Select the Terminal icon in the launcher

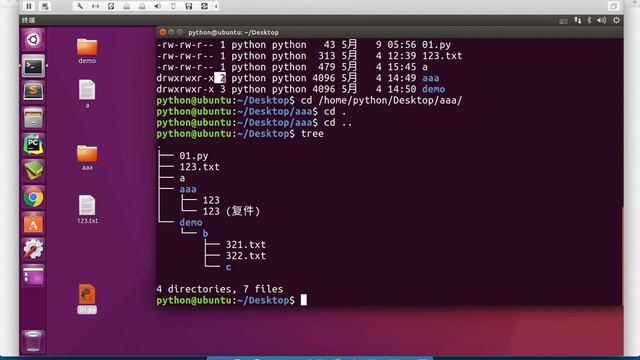pyautogui.click(x=33, y=66)
